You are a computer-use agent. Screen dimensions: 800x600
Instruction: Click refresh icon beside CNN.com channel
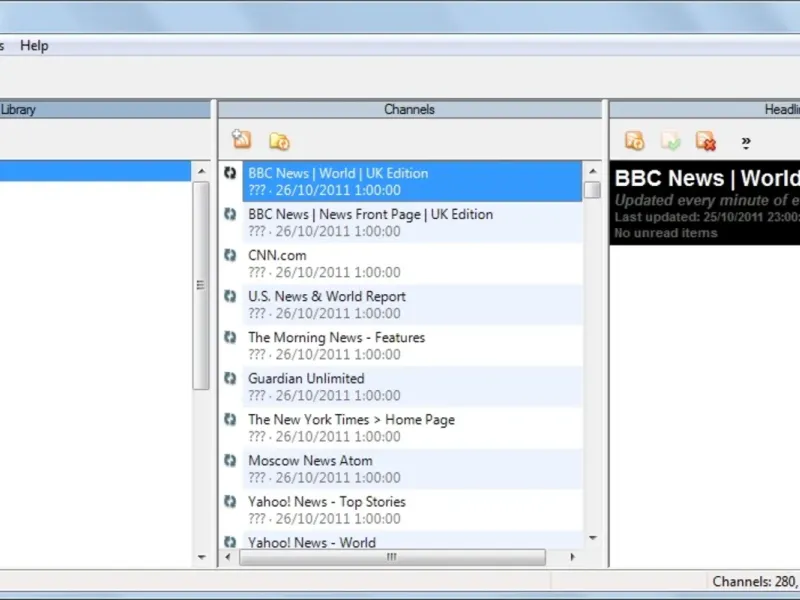point(230,255)
